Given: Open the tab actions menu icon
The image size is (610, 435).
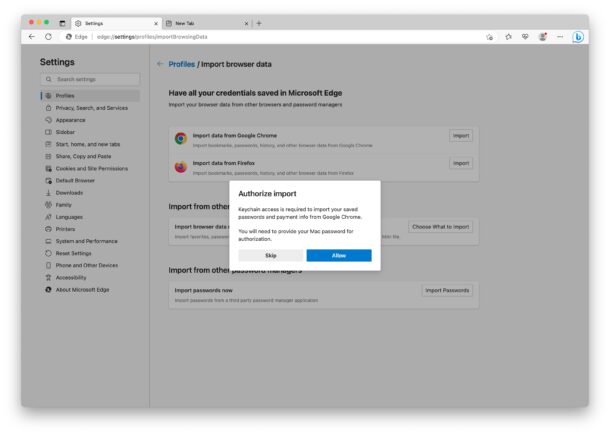Looking at the screenshot, I should click(x=62, y=23).
